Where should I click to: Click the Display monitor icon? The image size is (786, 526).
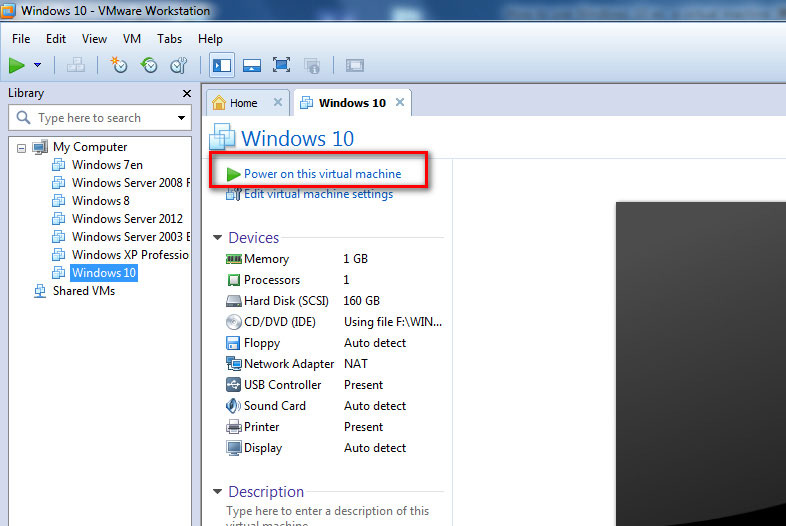click(x=234, y=448)
